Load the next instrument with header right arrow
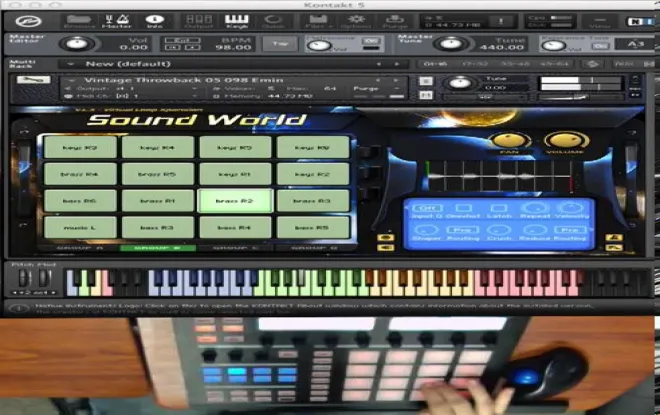 (x=396, y=80)
